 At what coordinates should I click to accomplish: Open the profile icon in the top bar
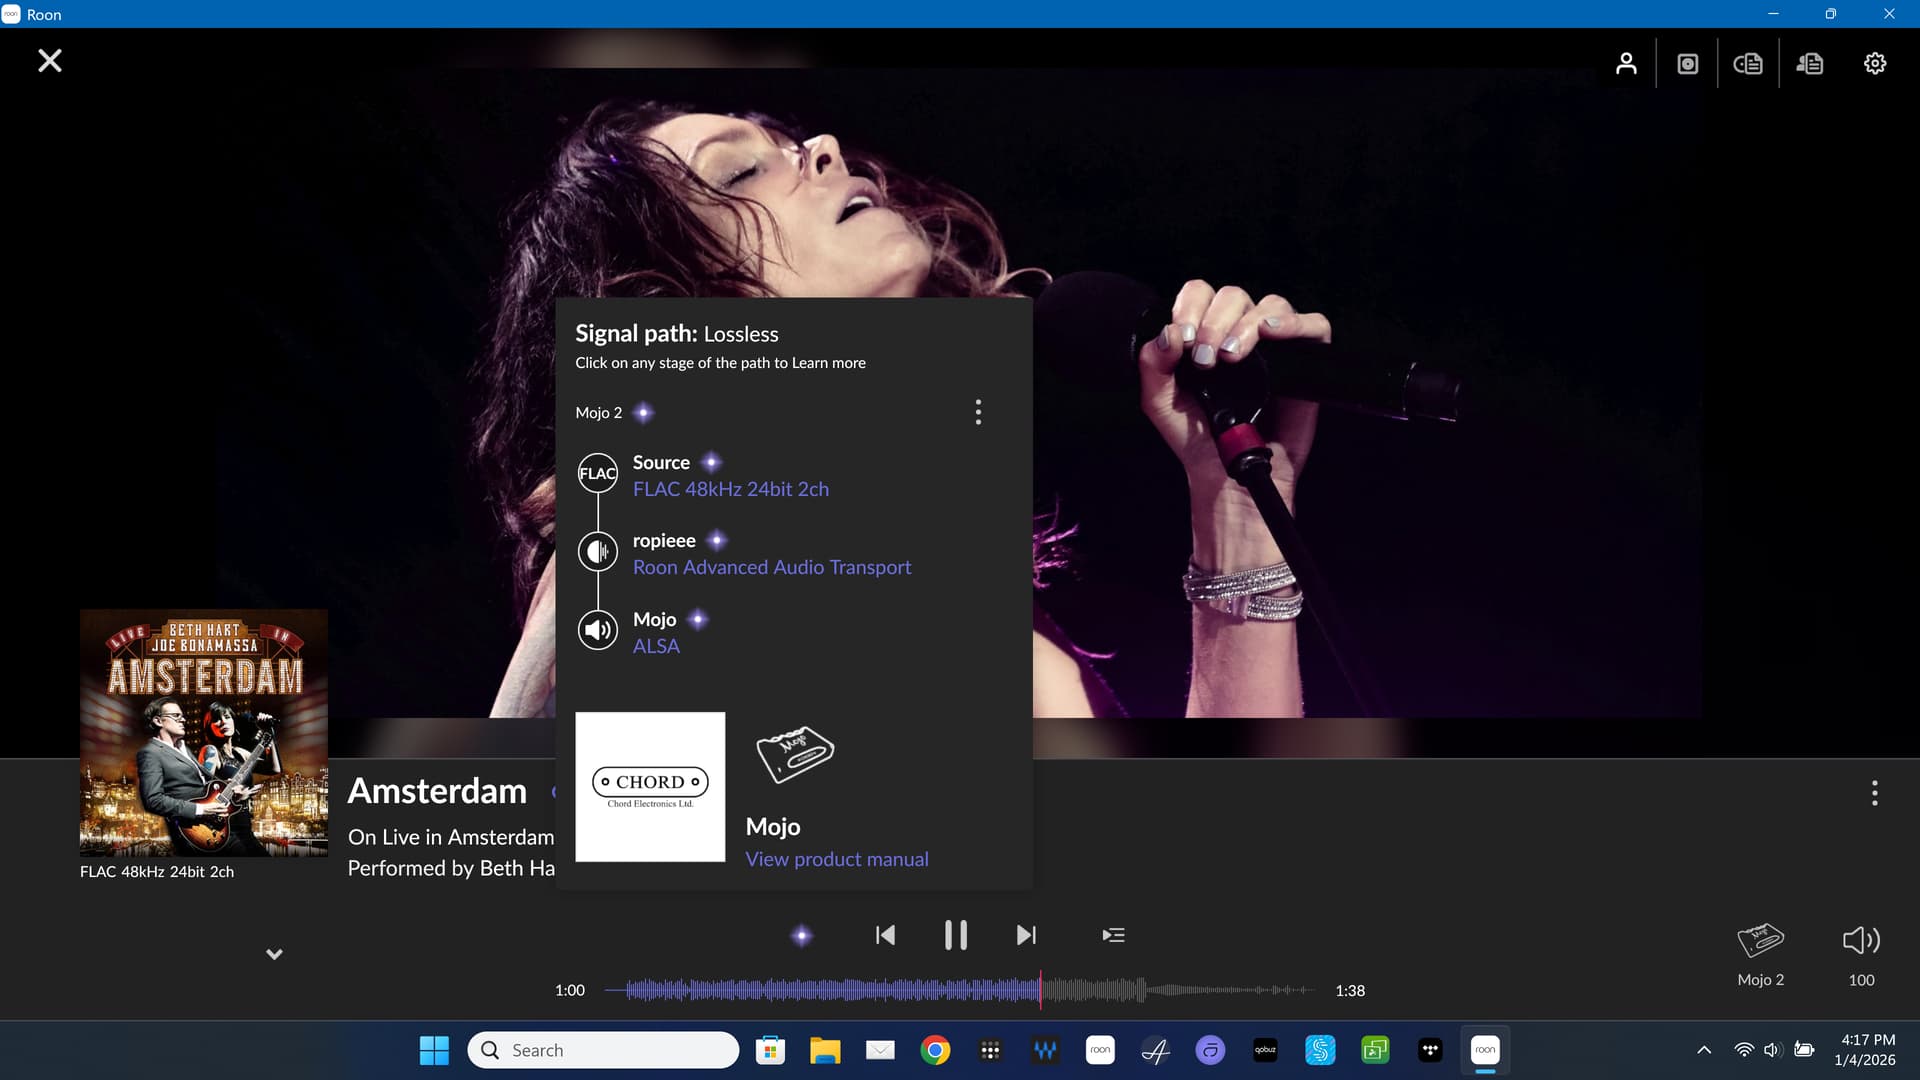[x=1626, y=64]
